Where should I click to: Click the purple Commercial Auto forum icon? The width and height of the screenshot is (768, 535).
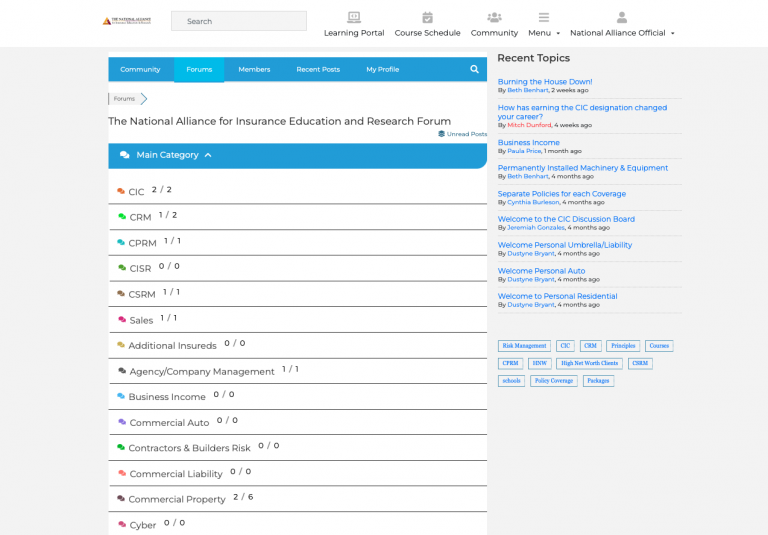pyautogui.click(x=122, y=422)
